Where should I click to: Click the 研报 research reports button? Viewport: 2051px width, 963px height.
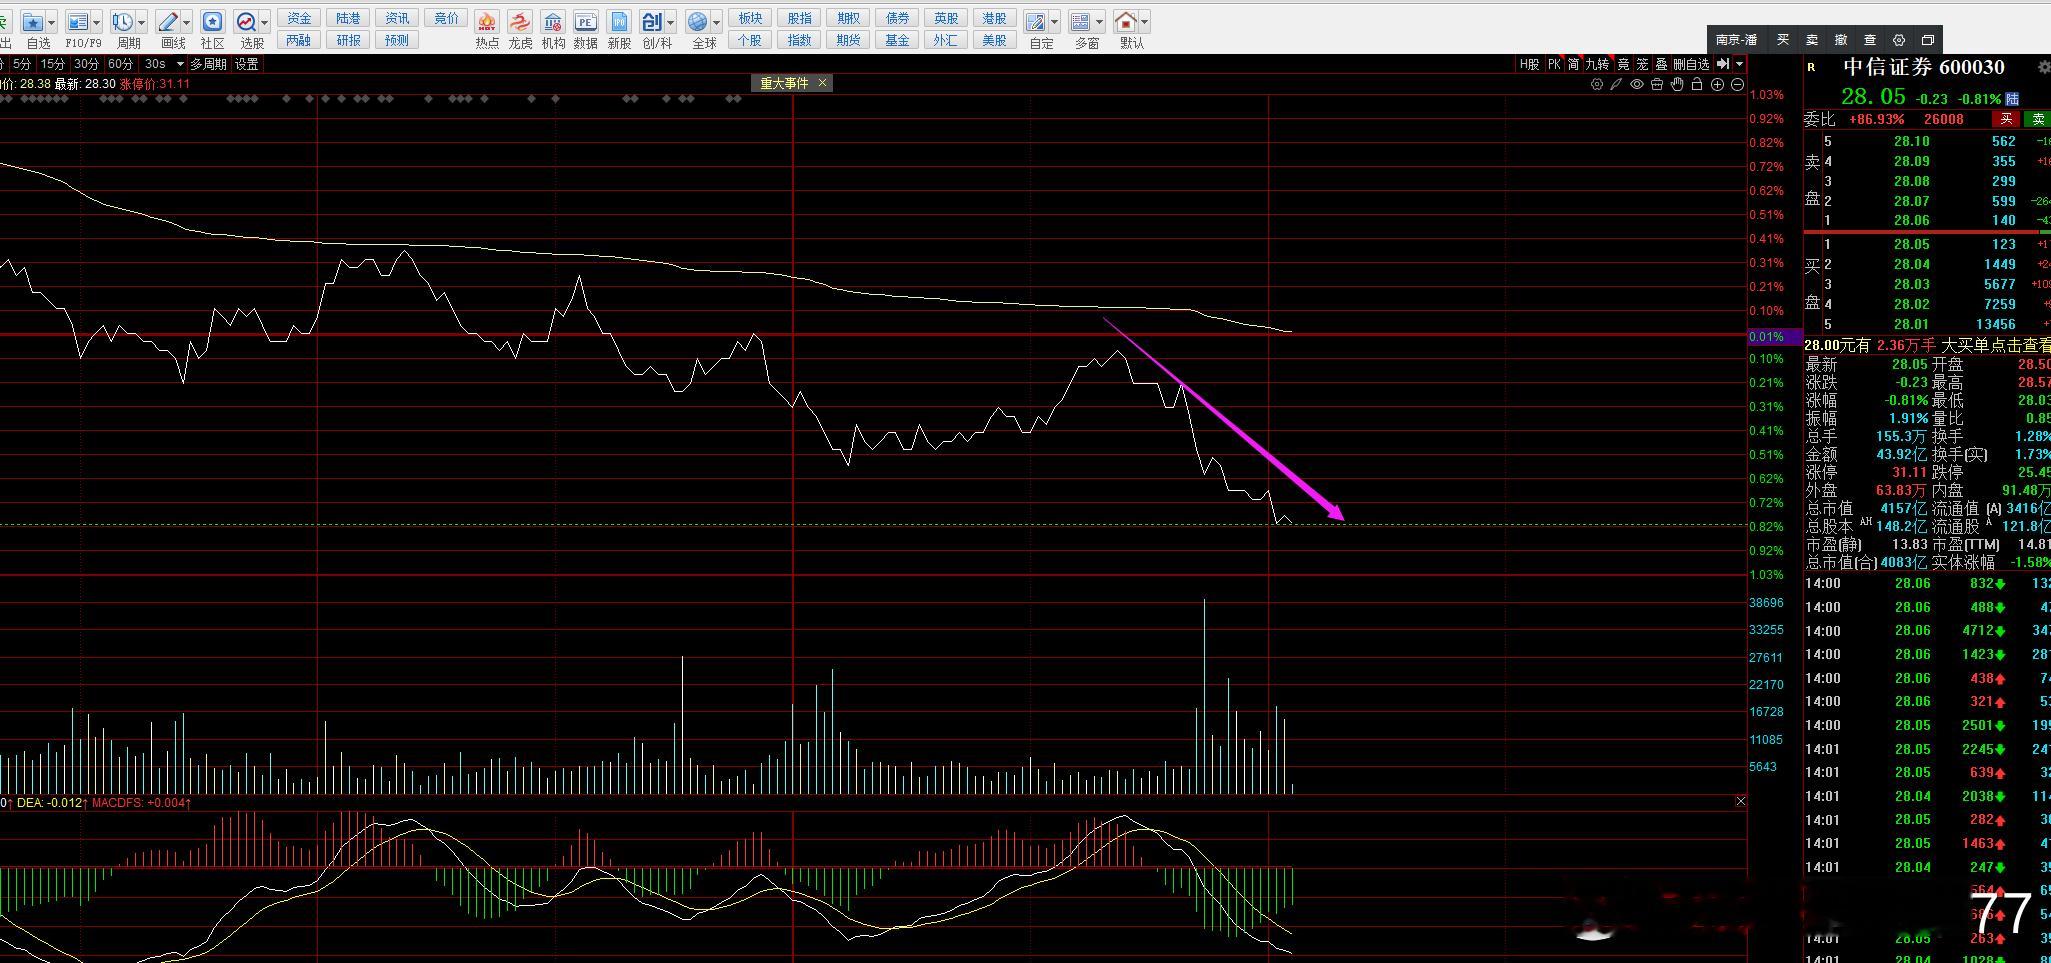point(348,40)
